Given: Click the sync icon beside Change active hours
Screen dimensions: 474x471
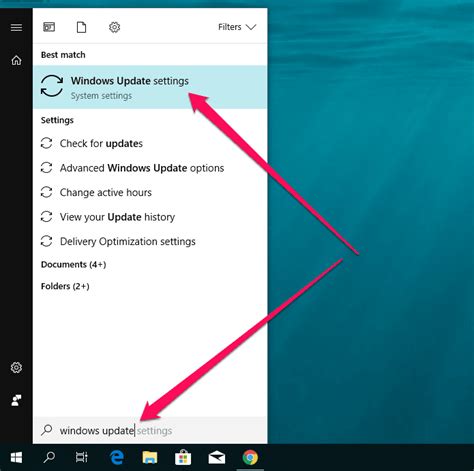Looking at the screenshot, I should (x=46, y=192).
